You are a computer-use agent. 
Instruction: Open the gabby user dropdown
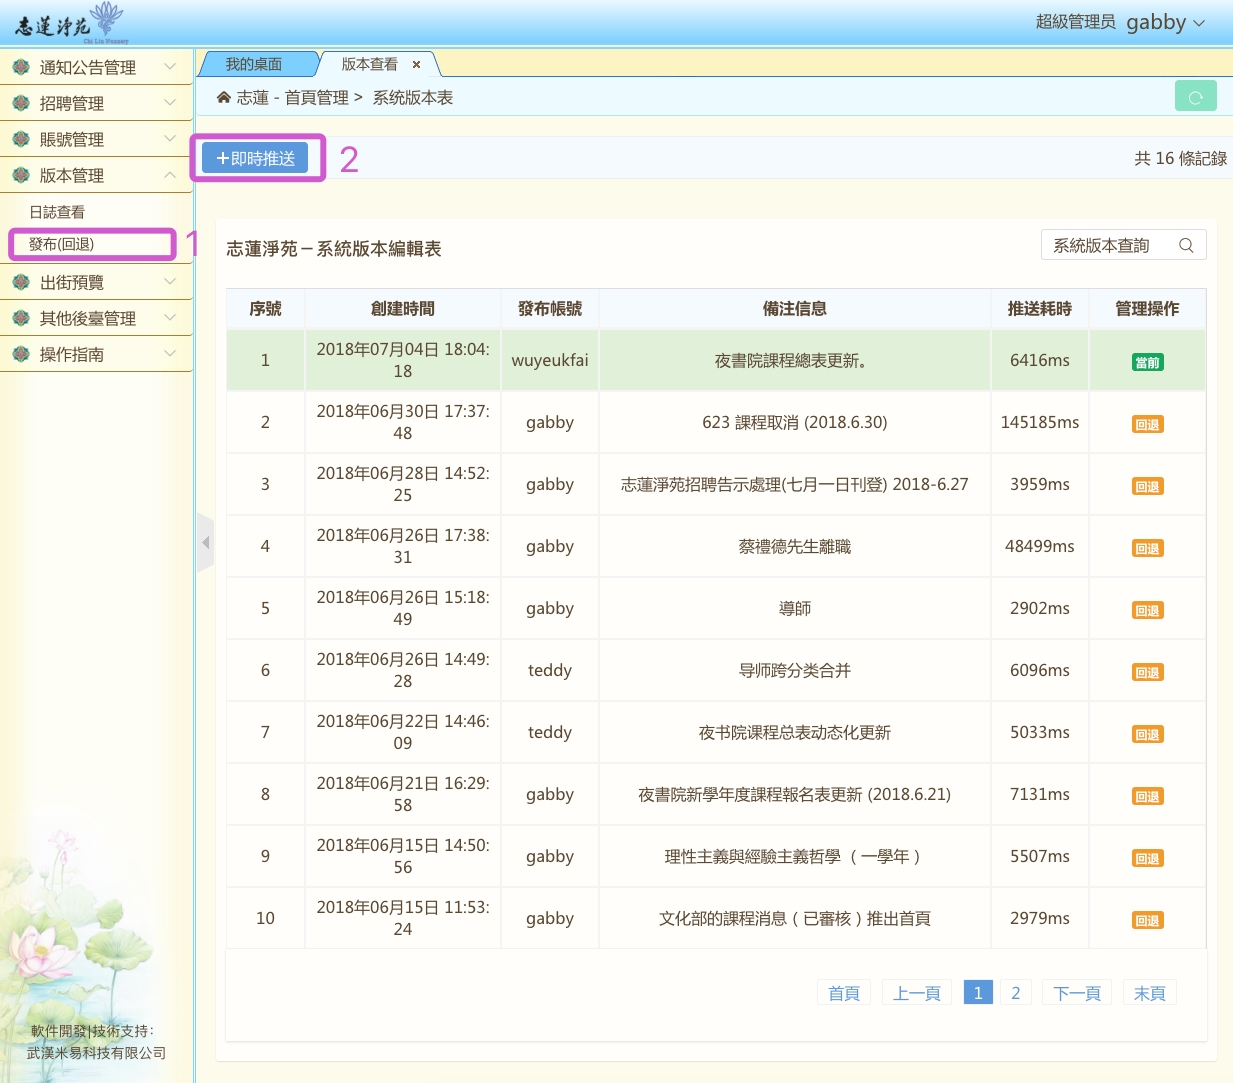point(1165,22)
